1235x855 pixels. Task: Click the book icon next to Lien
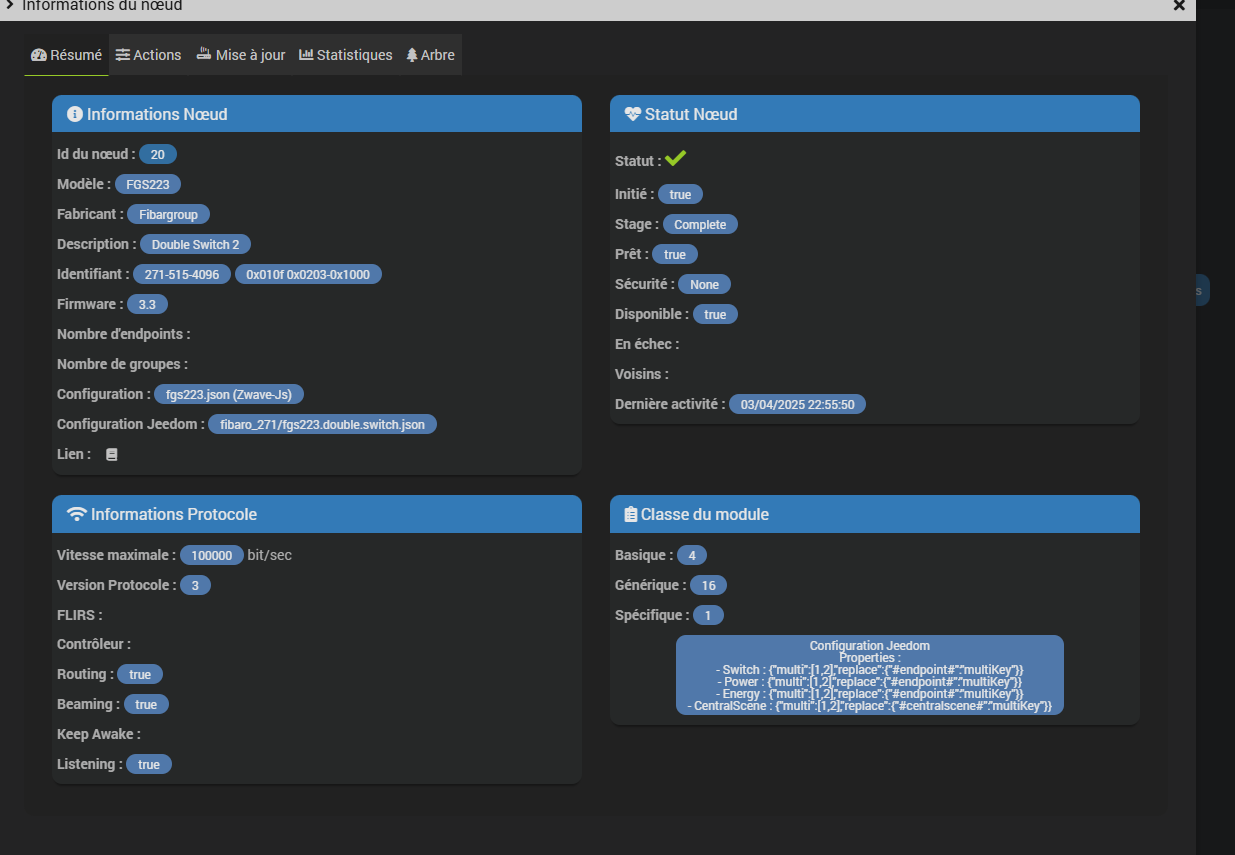(x=112, y=454)
